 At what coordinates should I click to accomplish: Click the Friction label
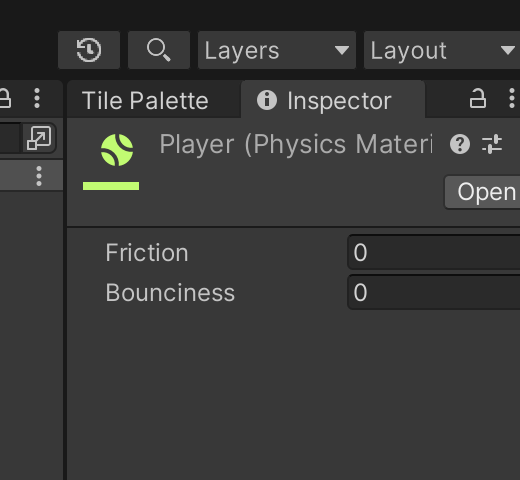[x=147, y=253]
